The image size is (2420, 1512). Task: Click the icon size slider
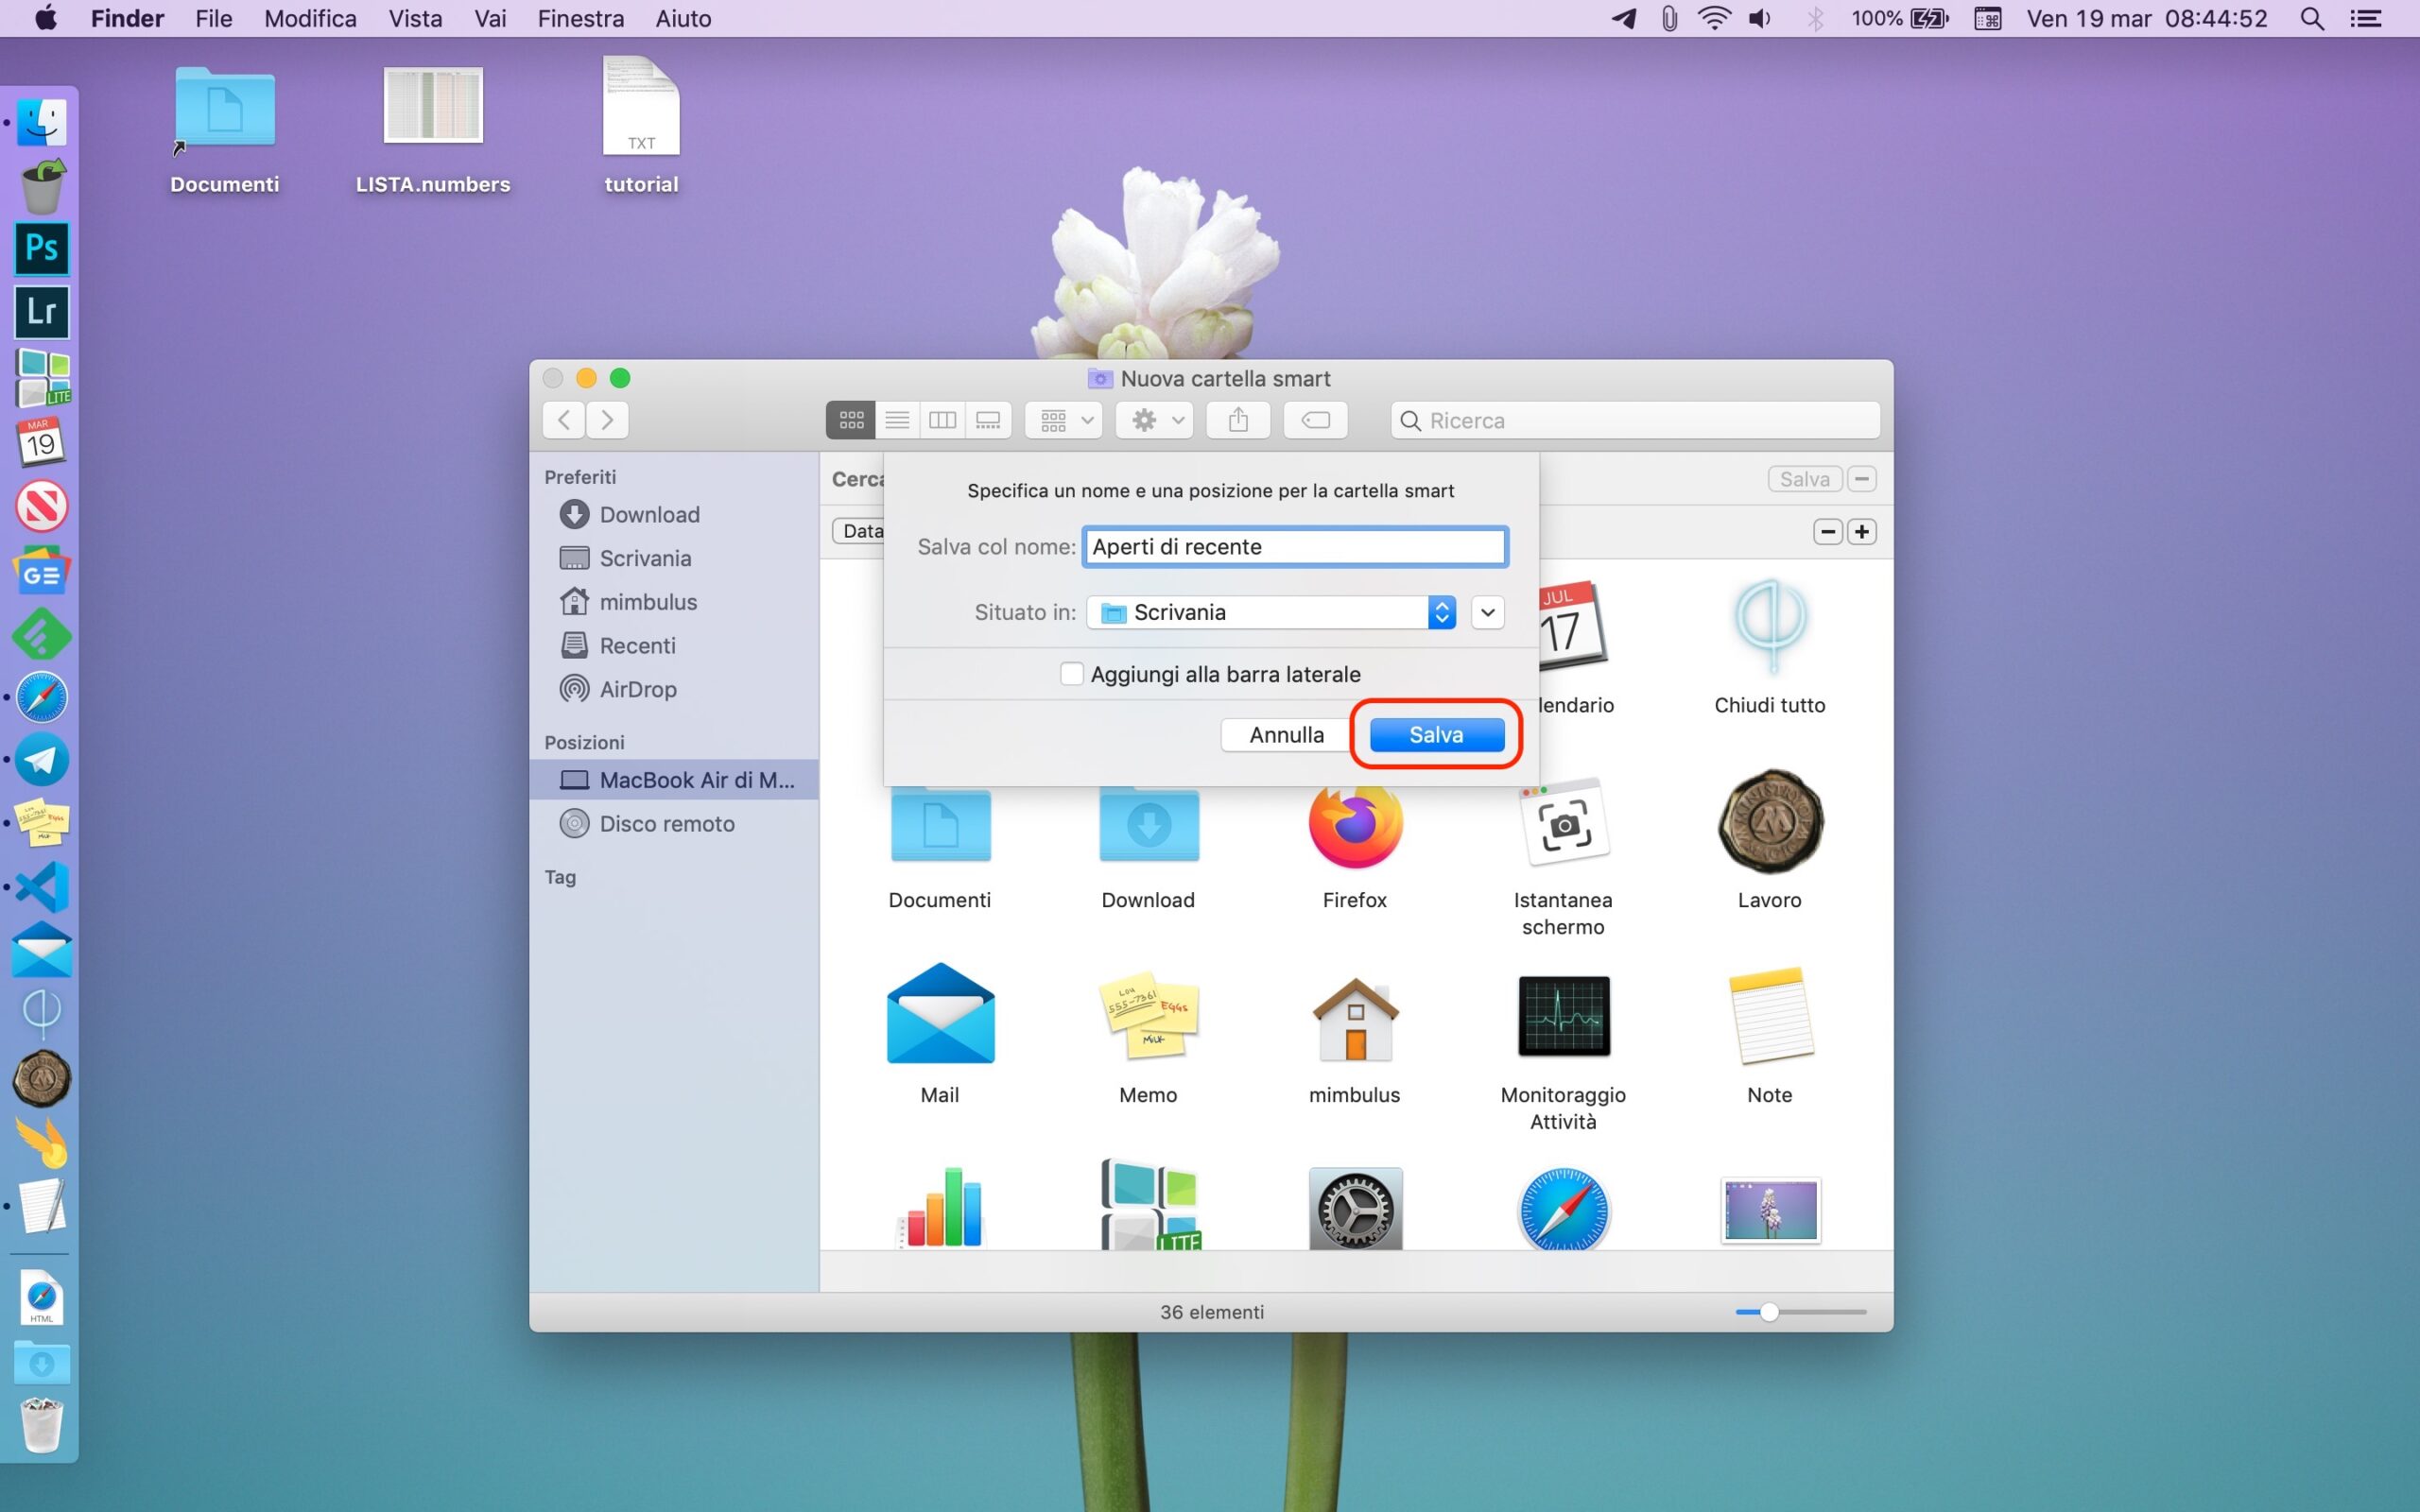click(x=1769, y=1312)
